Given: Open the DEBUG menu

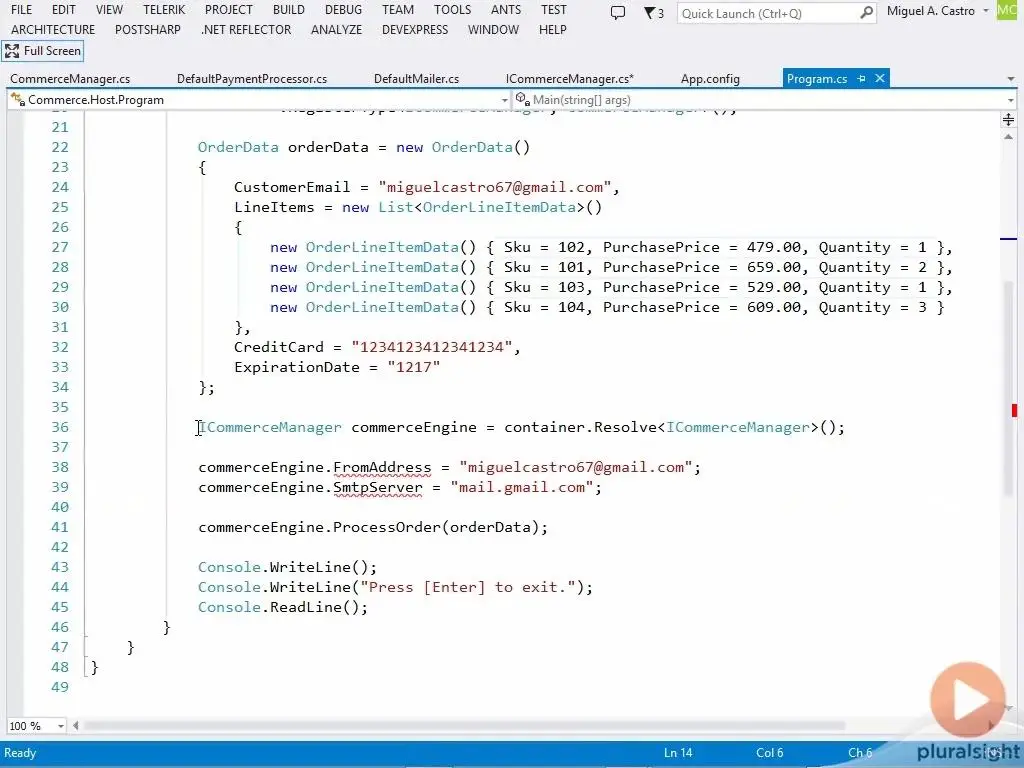Looking at the screenshot, I should click(x=343, y=10).
